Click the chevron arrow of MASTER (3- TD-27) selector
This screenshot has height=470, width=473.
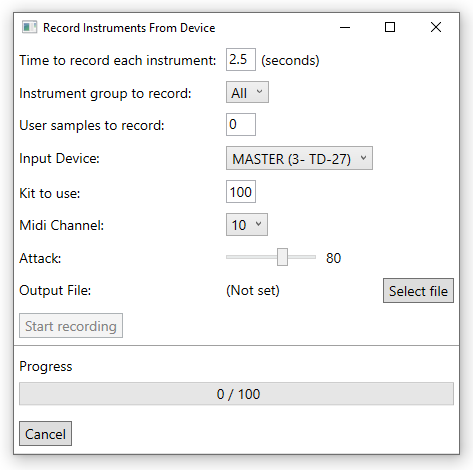pos(363,158)
